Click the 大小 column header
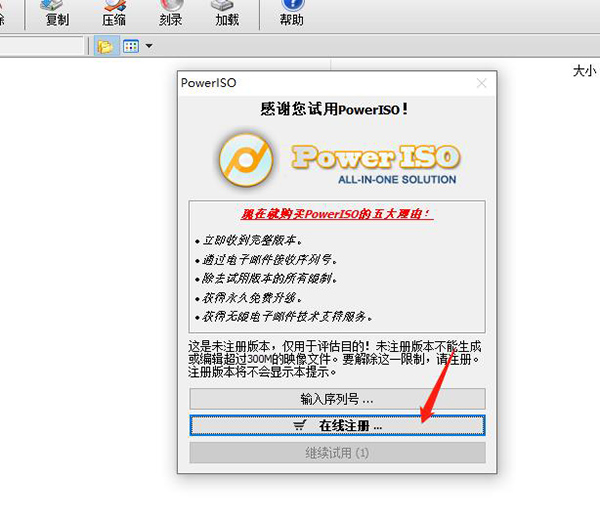This screenshot has height=525, width=600. 584,70
